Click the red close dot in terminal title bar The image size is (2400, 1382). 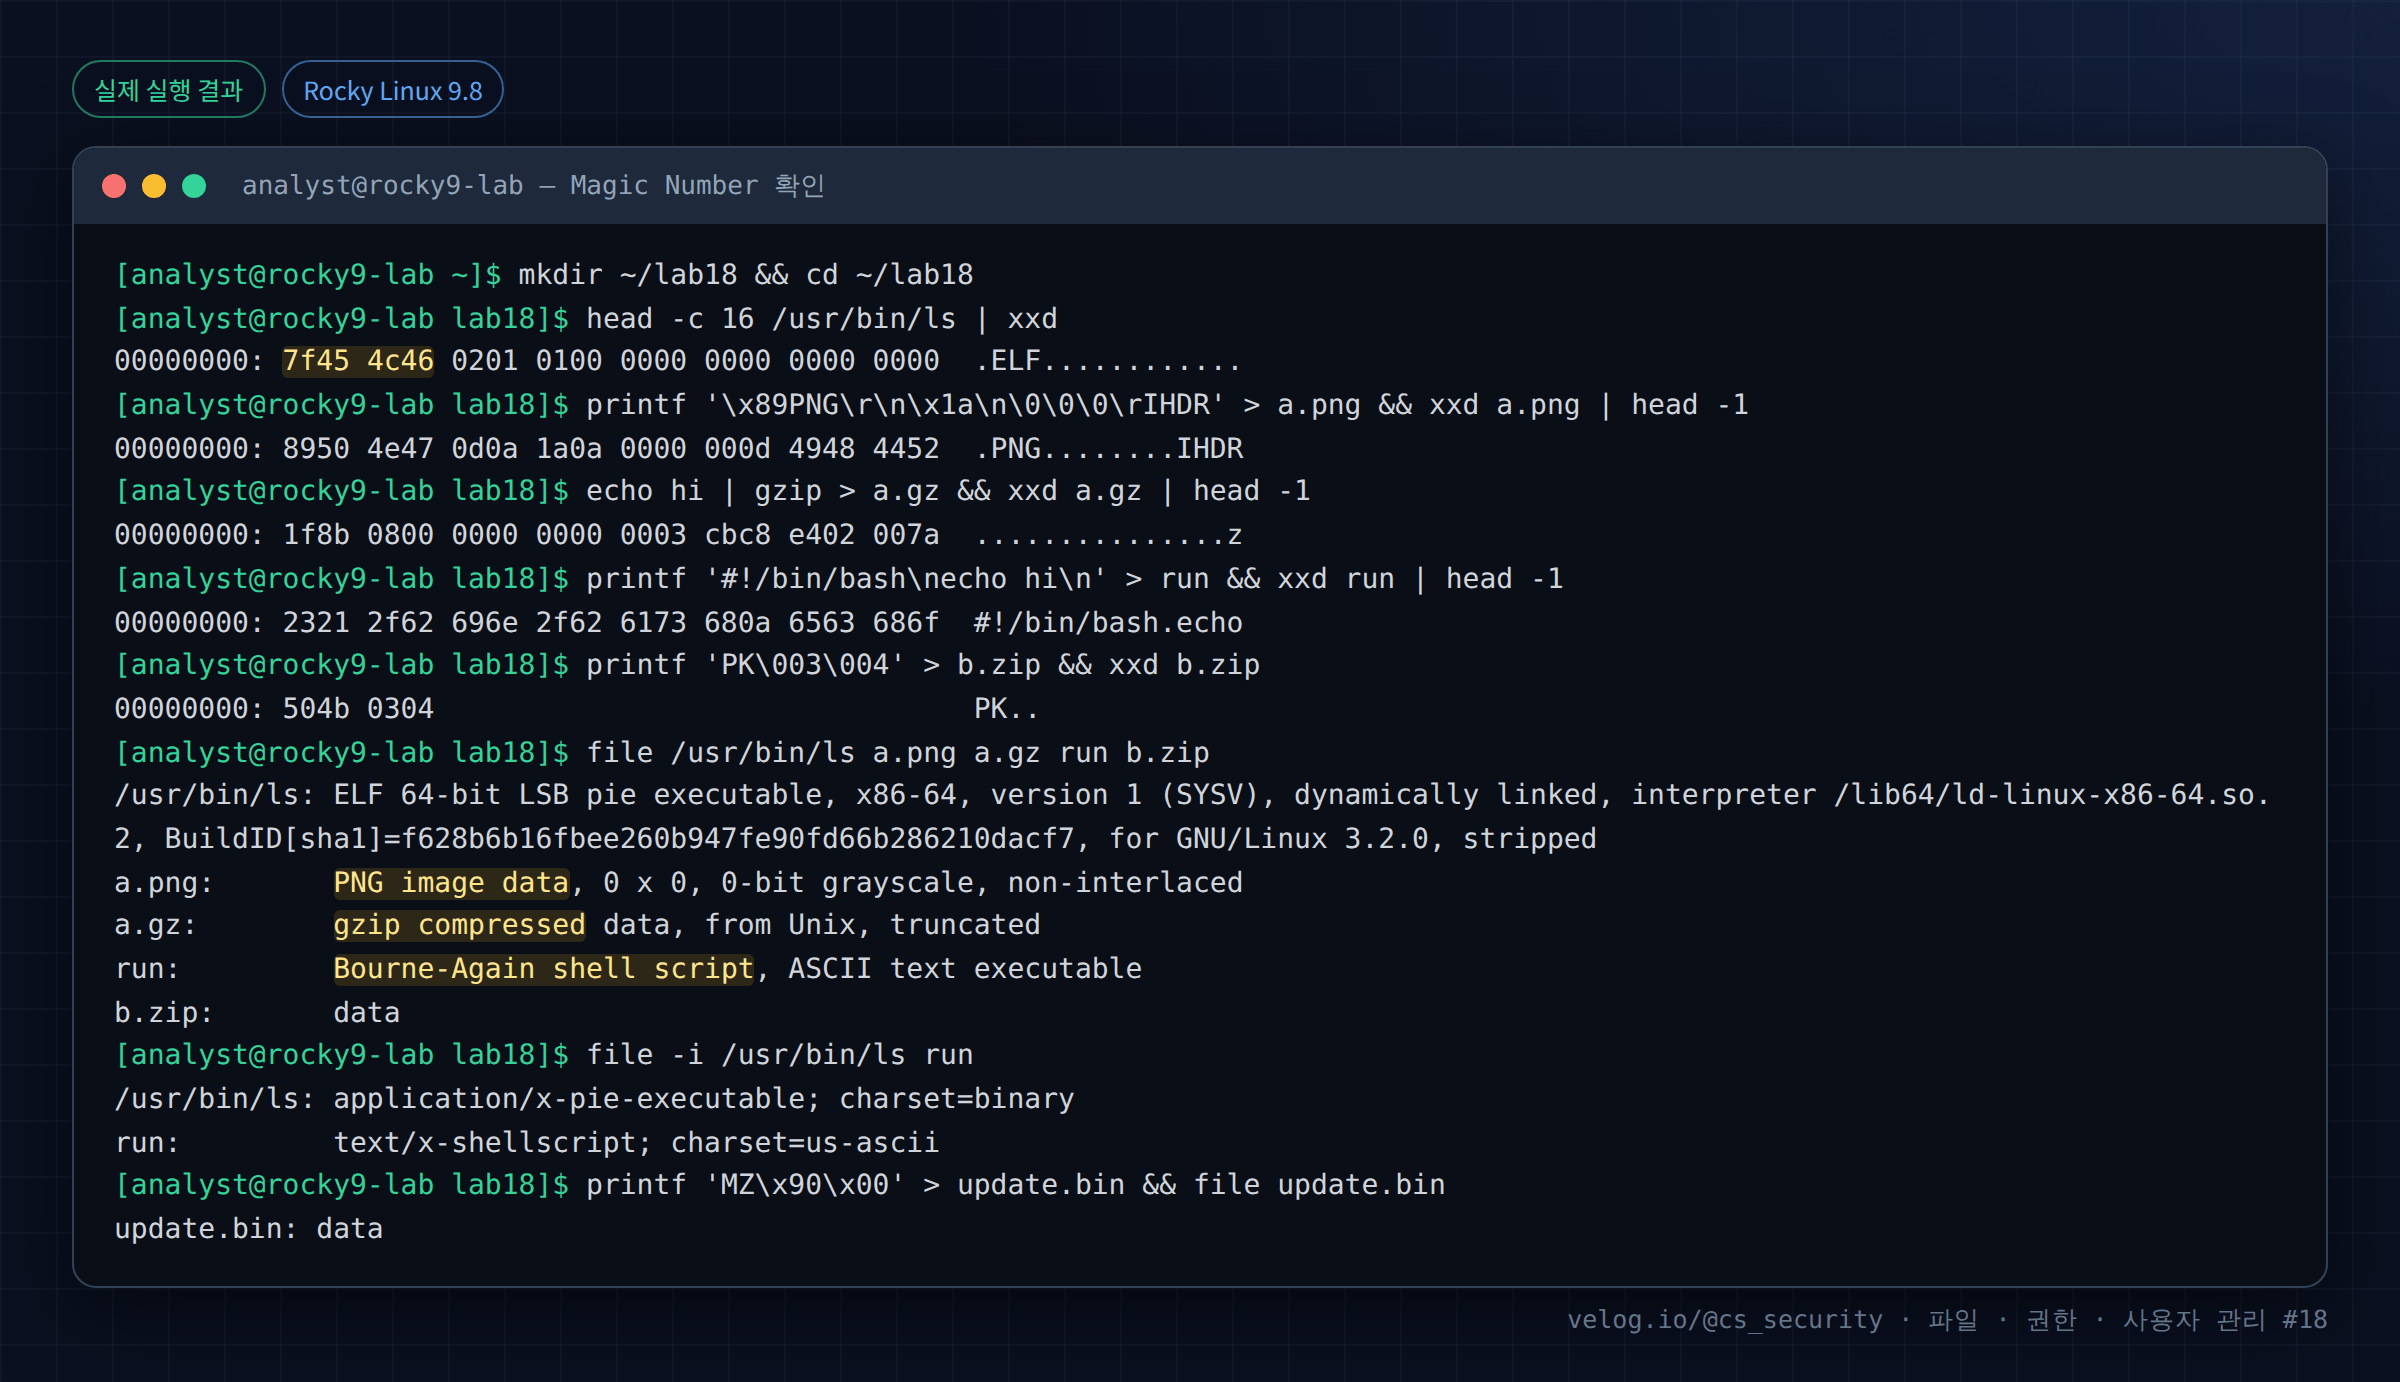114,186
